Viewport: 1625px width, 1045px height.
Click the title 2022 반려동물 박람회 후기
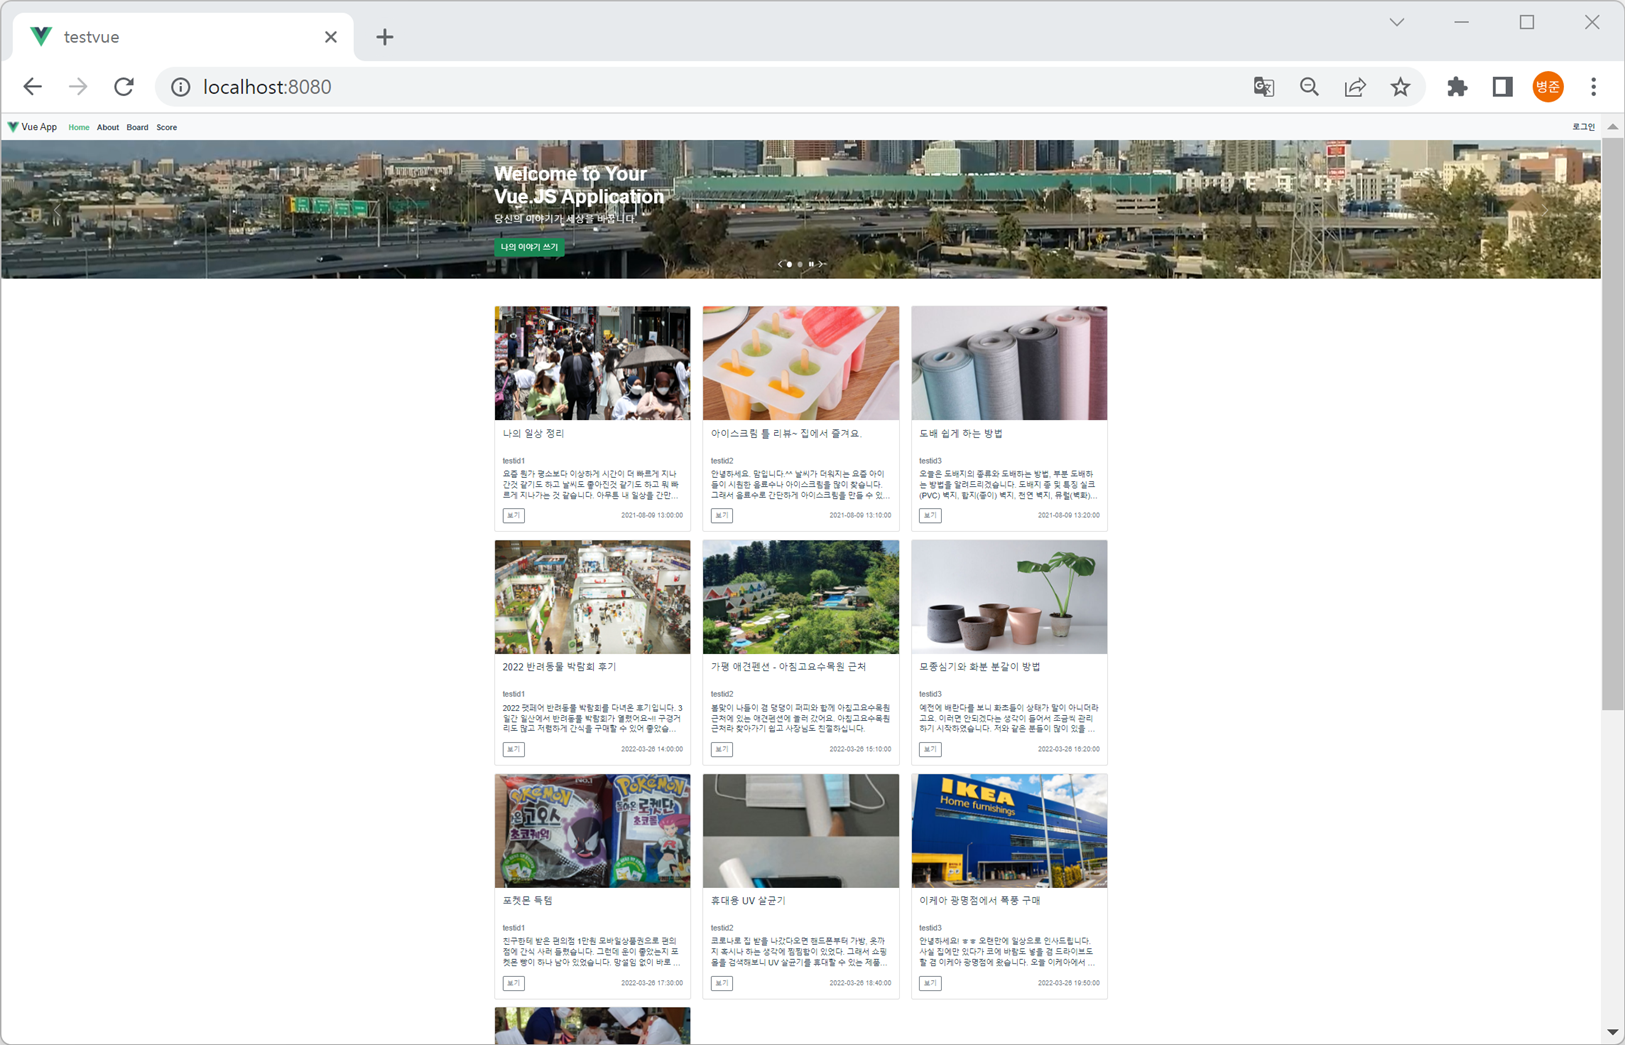pyautogui.click(x=559, y=667)
